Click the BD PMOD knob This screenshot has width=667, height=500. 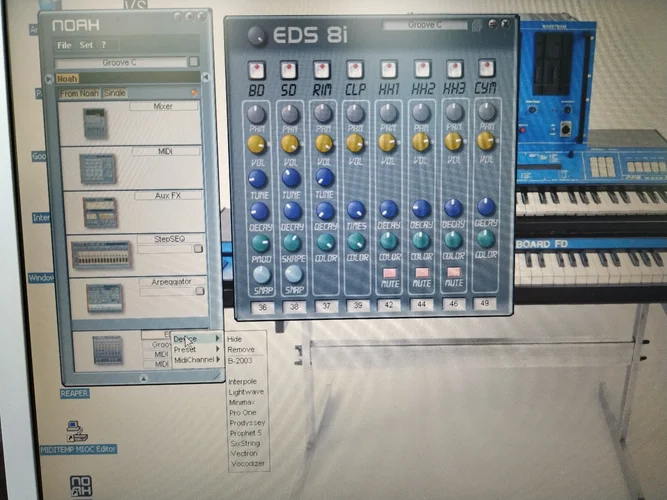tap(260, 243)
